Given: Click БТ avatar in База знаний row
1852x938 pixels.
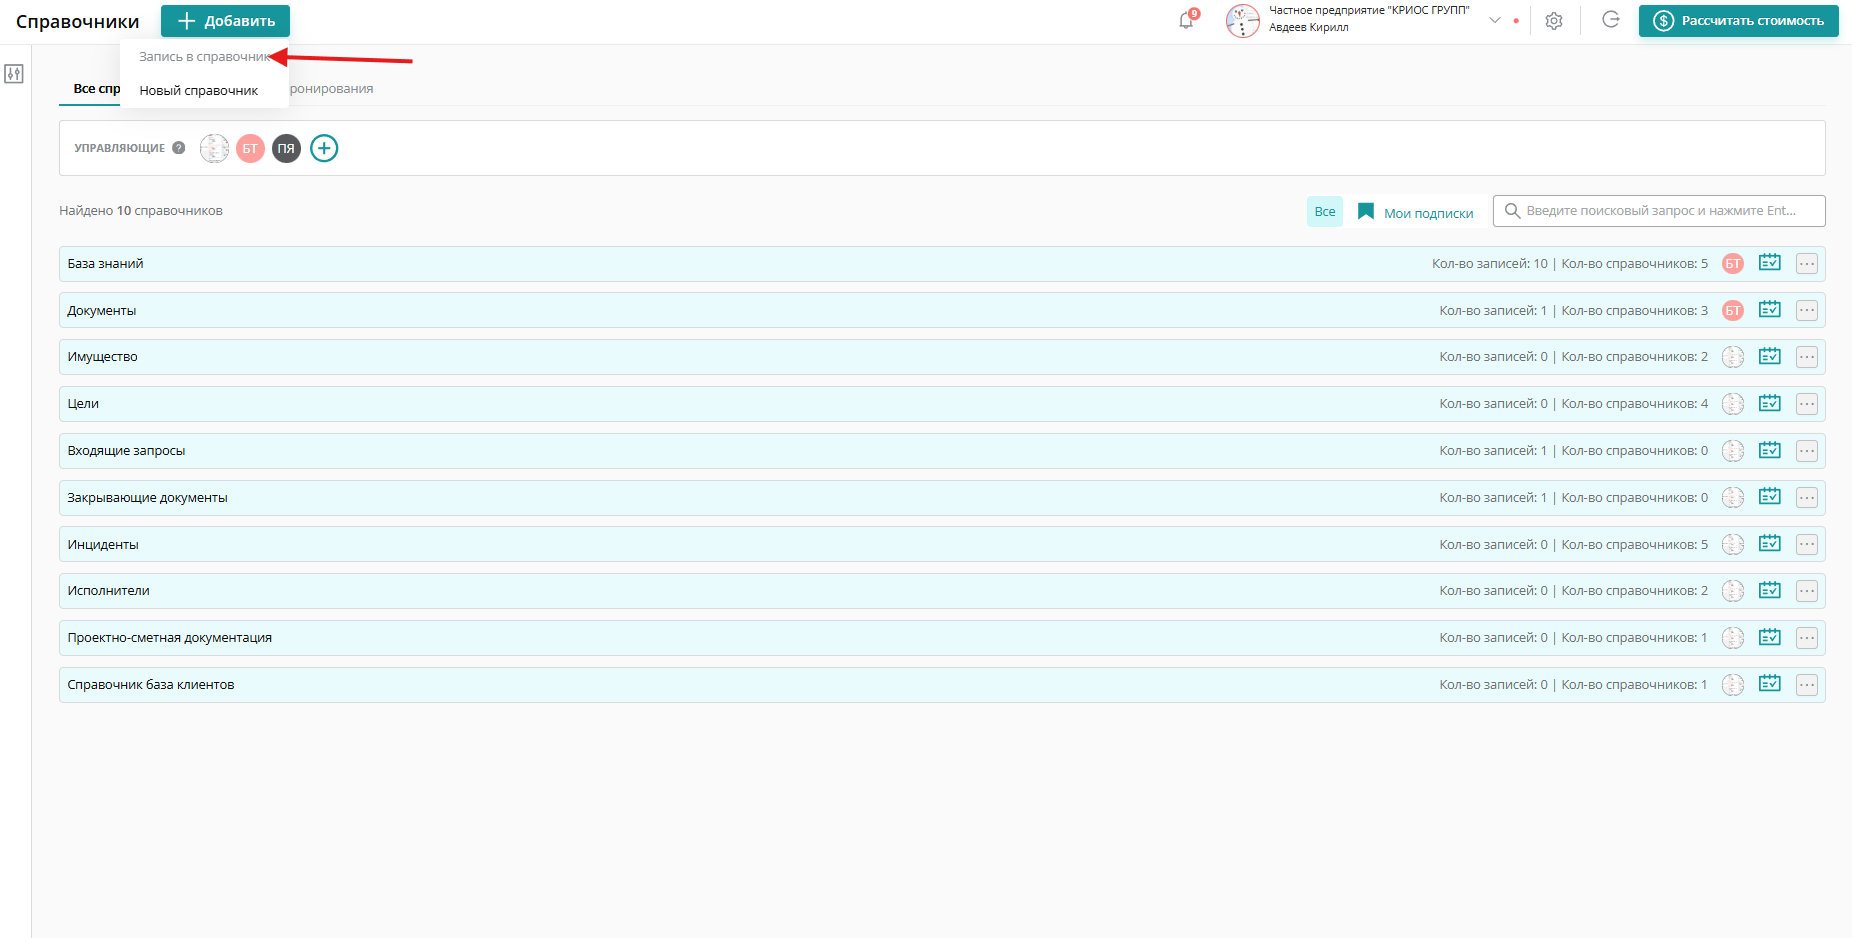Looking at the screenshot, I should point(1733,264).
